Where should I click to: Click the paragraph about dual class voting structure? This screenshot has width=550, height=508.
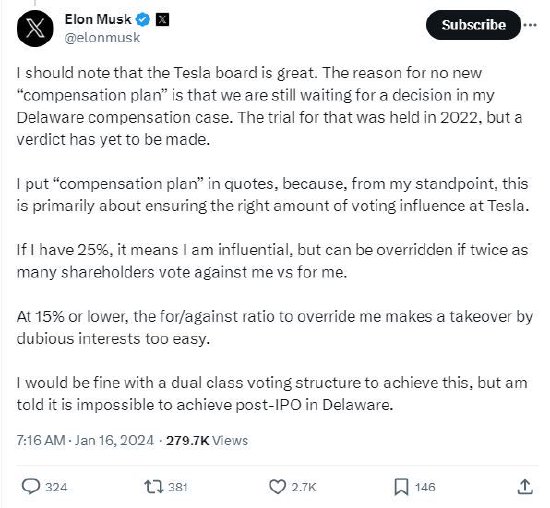tap(272, 394)
